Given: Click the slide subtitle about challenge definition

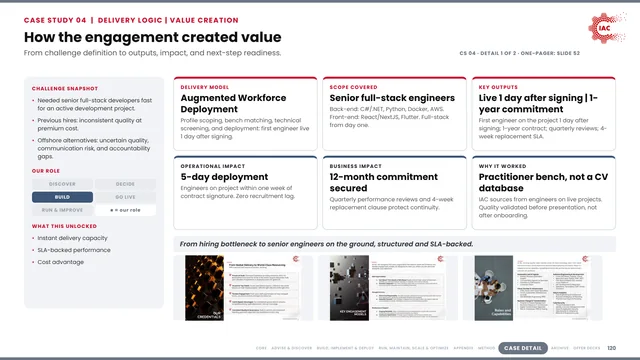Looking at the screenshot, I should (x=152, y=53).
